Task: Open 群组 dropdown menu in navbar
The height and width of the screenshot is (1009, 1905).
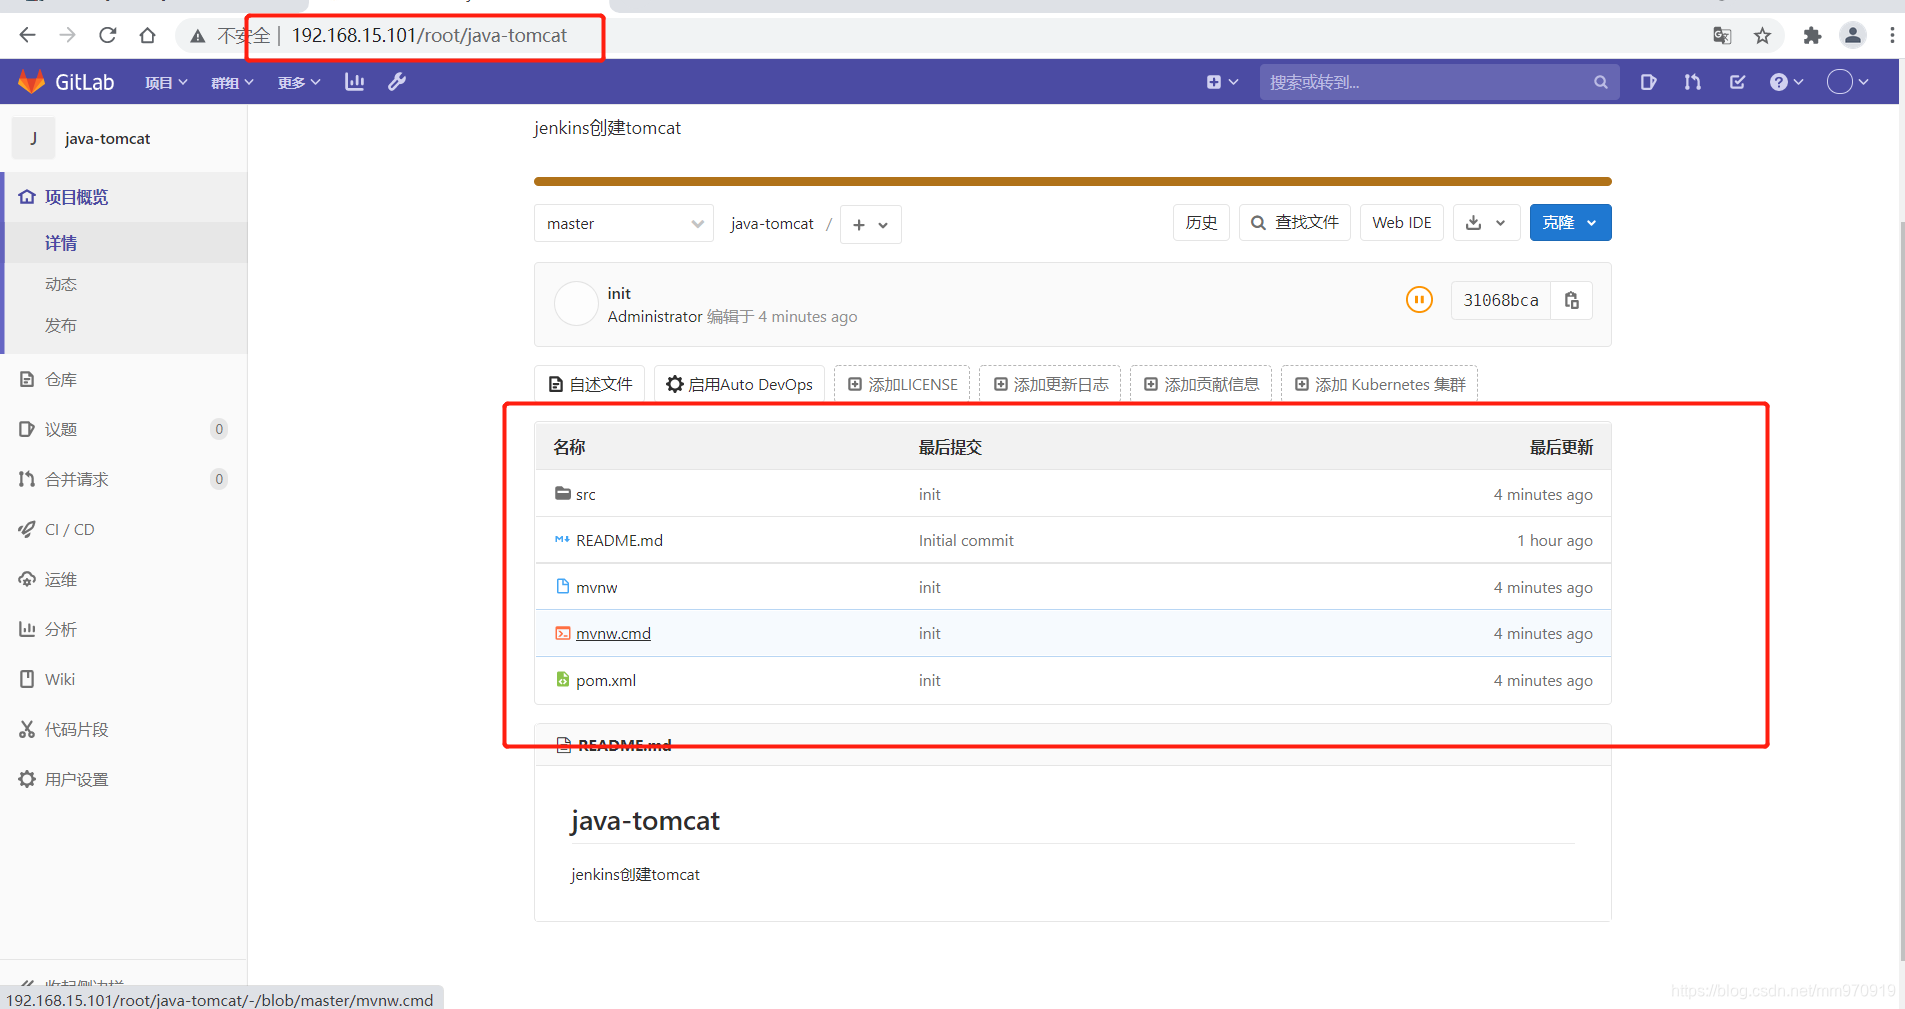Action: click(232, 82)
